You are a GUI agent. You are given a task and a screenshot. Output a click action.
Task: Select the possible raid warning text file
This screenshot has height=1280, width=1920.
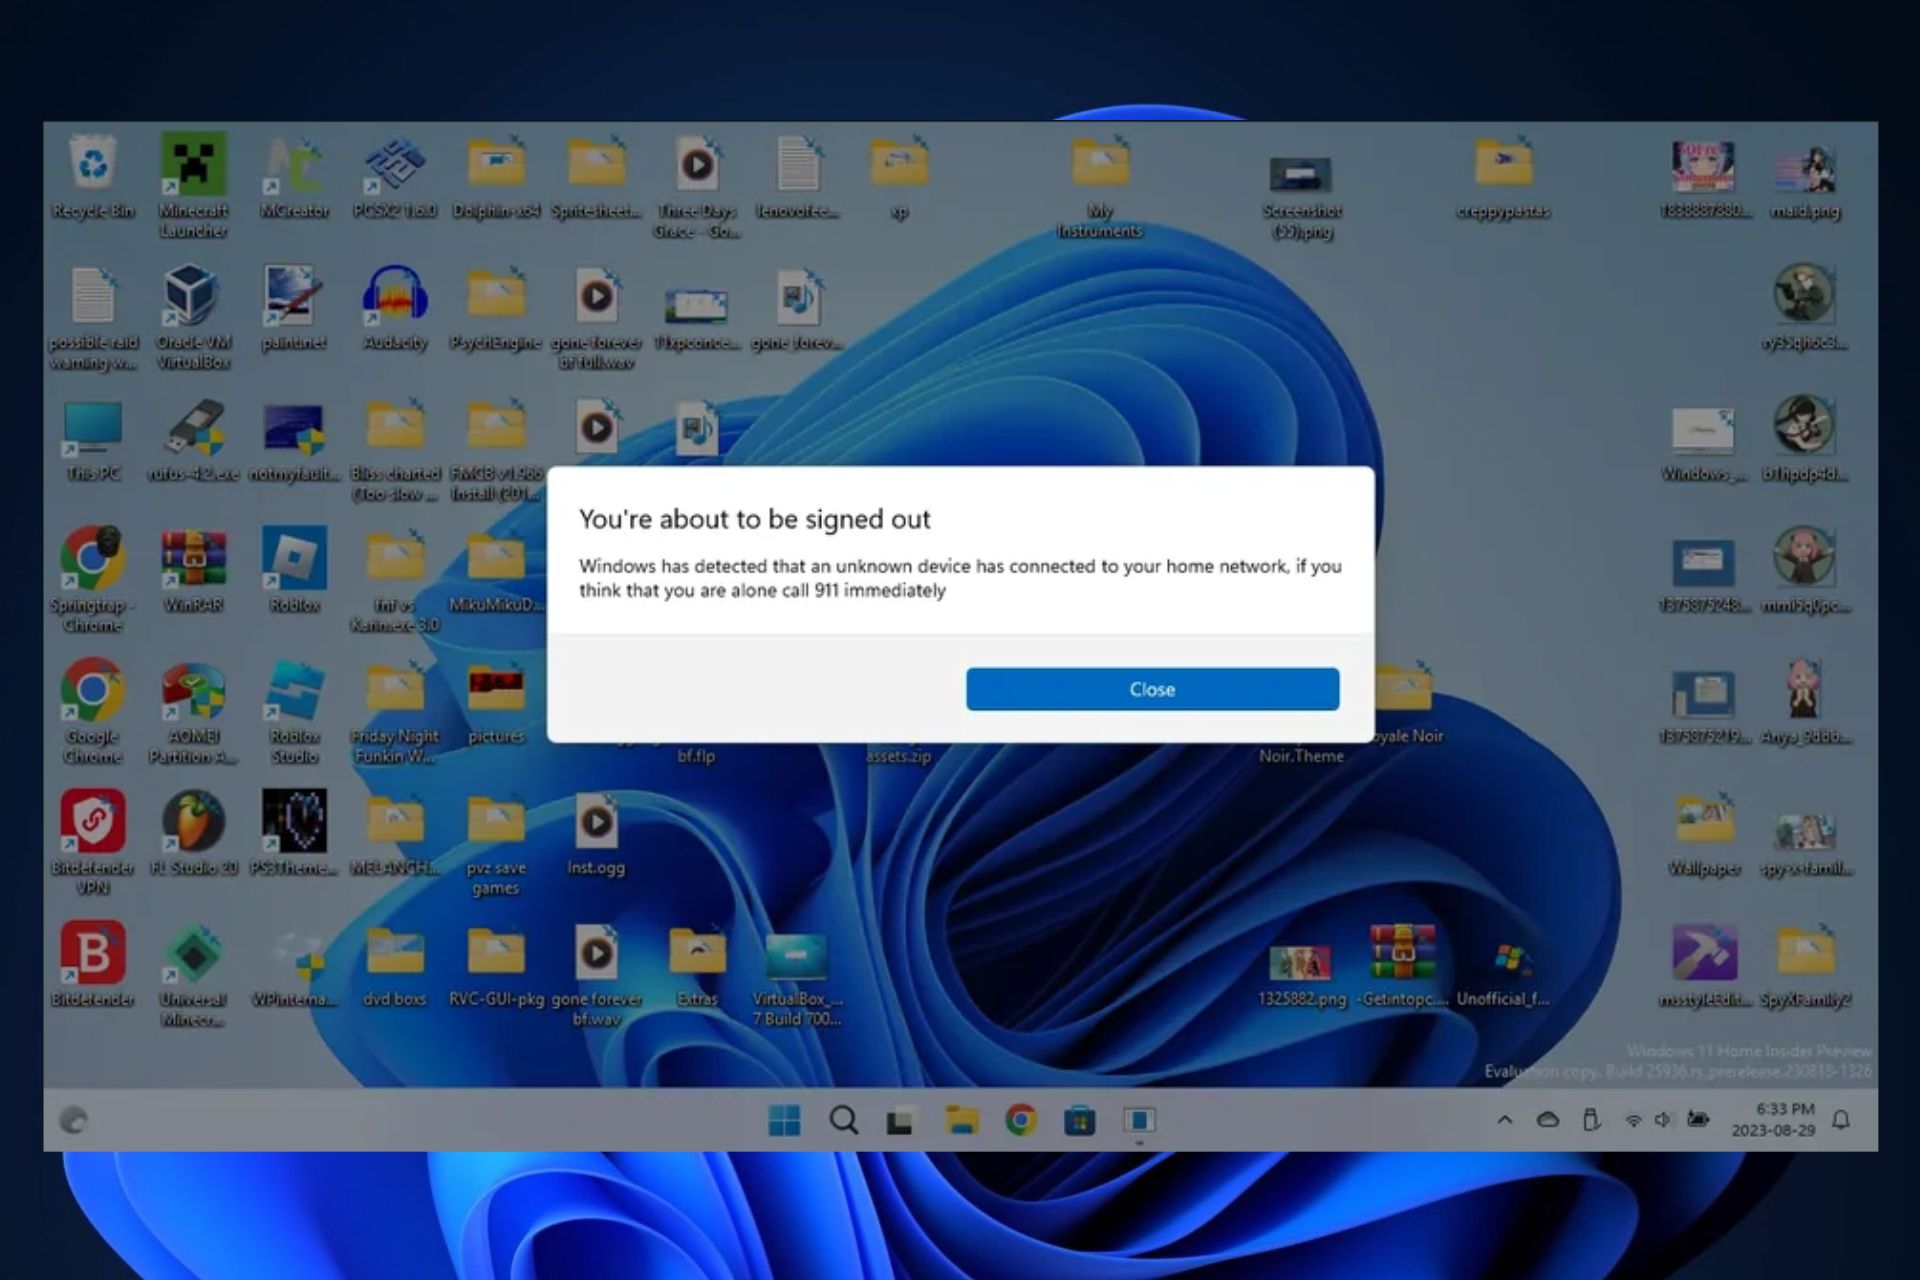93,317
